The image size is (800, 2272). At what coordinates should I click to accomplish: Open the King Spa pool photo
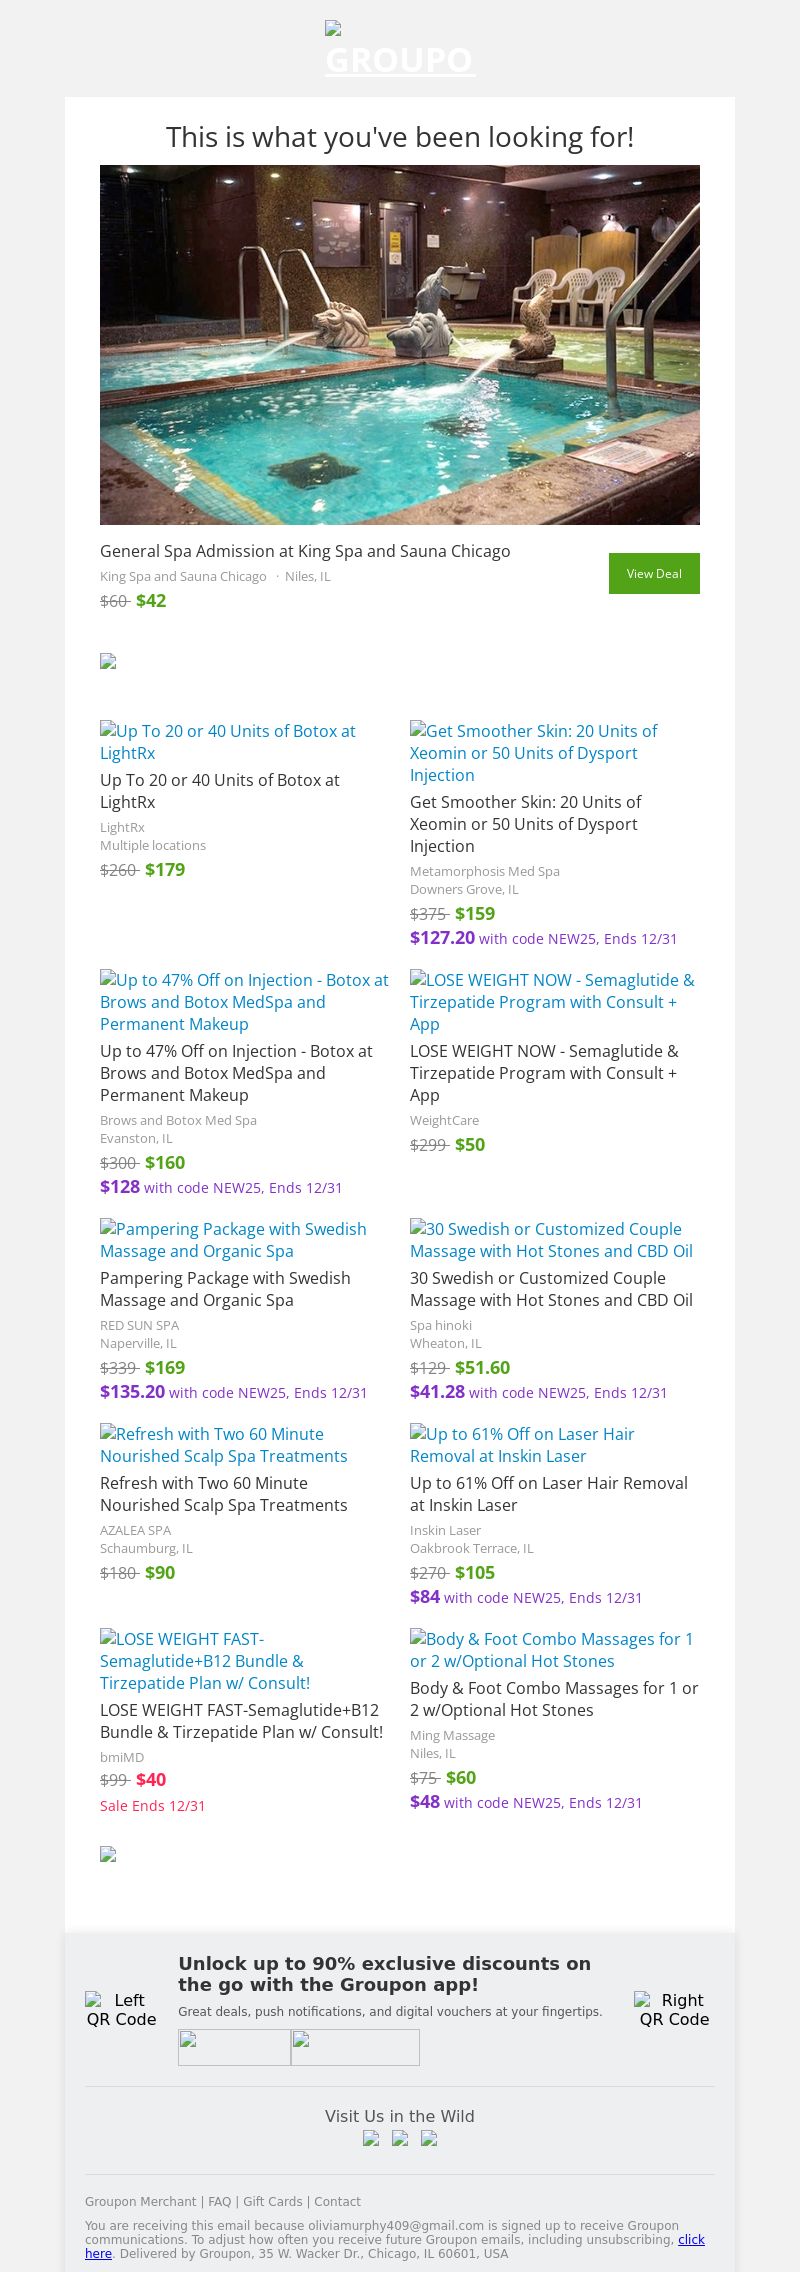400,344
